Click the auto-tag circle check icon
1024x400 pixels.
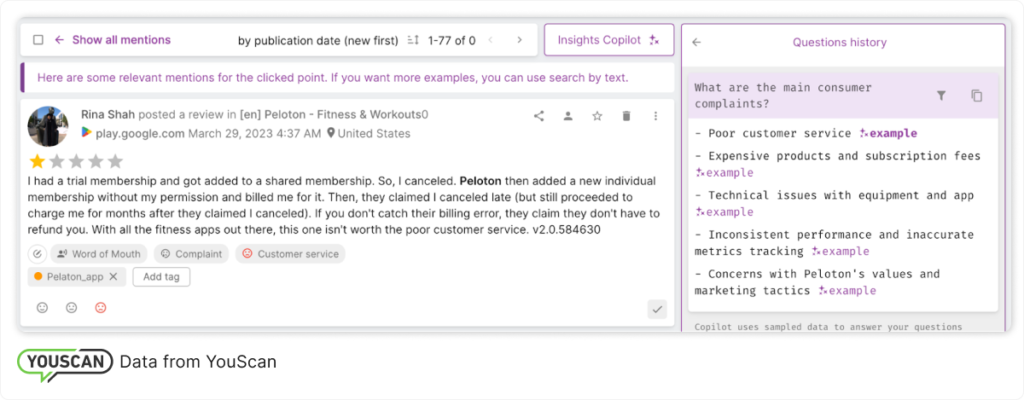tap(38, 254)
